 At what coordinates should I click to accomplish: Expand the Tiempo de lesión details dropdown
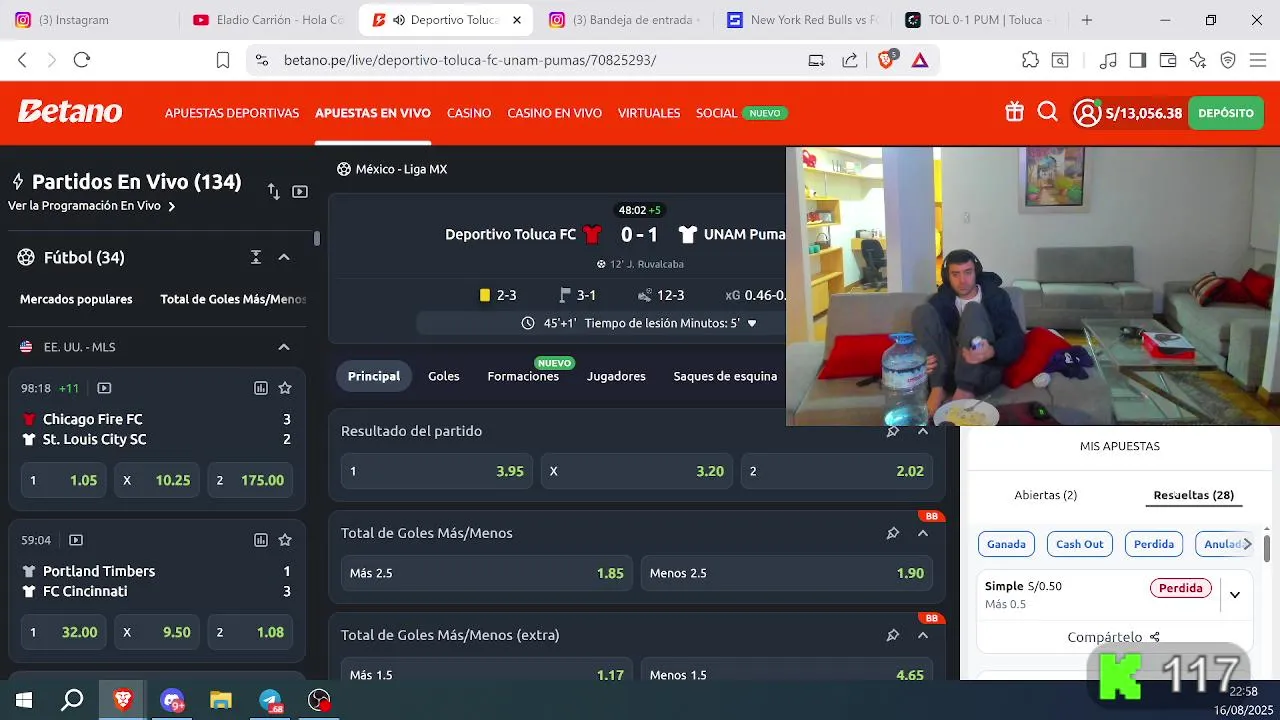click(x=752, y=323)
